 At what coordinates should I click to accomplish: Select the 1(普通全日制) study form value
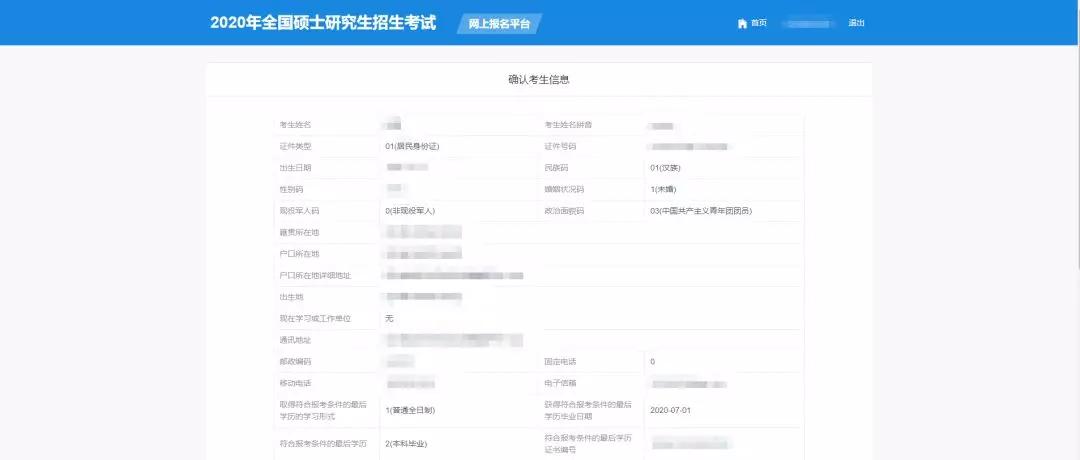pos(410,410)
